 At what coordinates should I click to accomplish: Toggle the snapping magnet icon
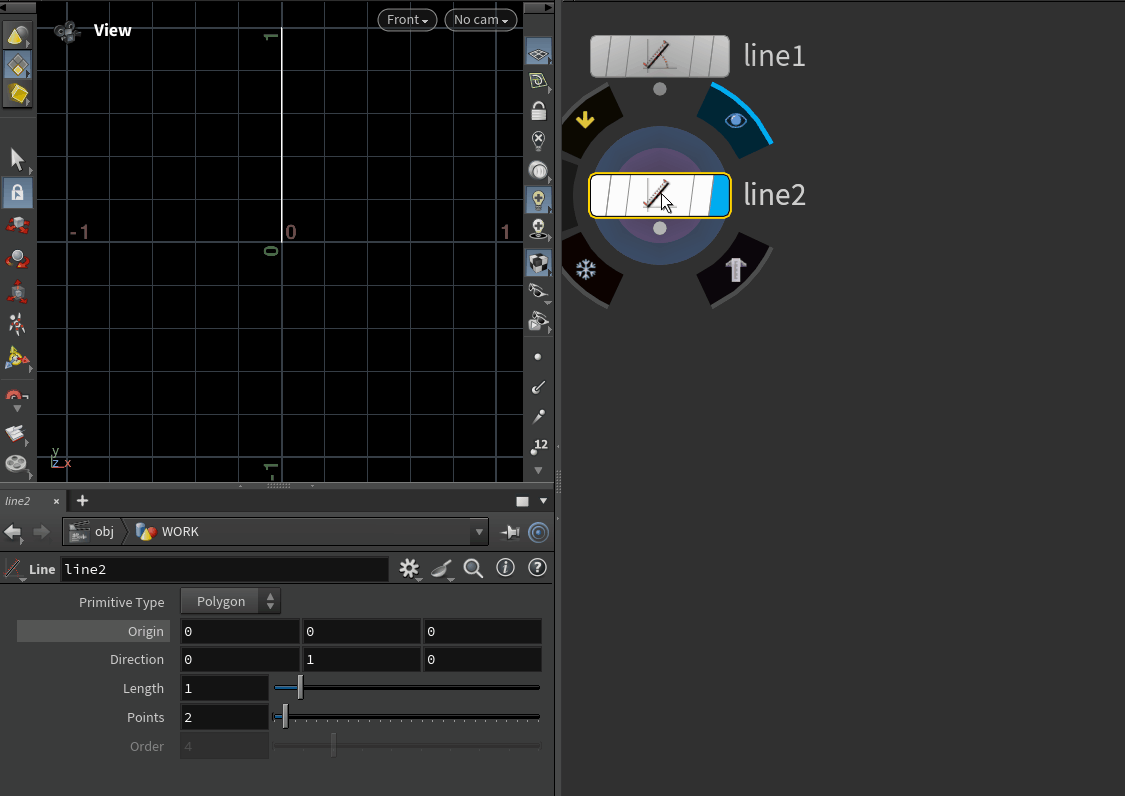click(16, 396)
